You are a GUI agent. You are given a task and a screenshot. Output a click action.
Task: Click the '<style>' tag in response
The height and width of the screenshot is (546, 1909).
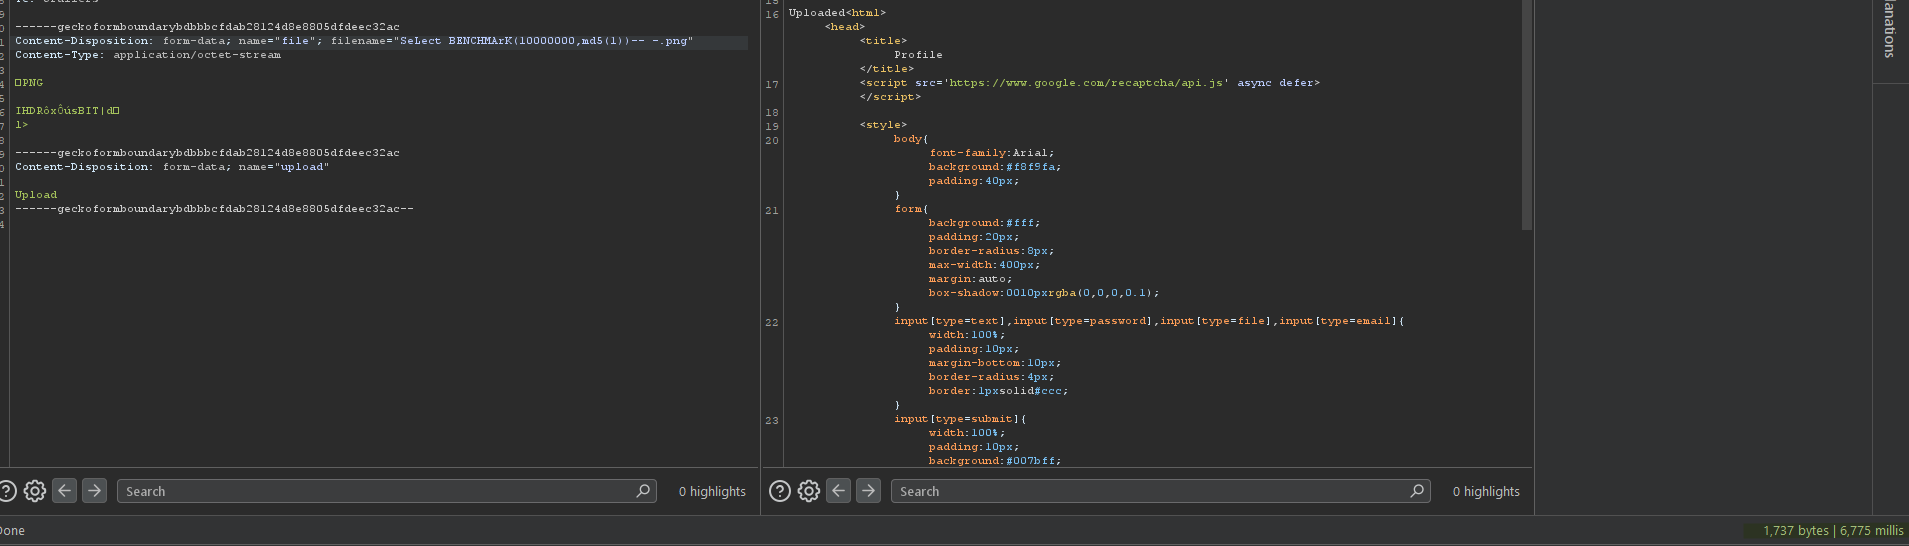(x=883, y=125)
